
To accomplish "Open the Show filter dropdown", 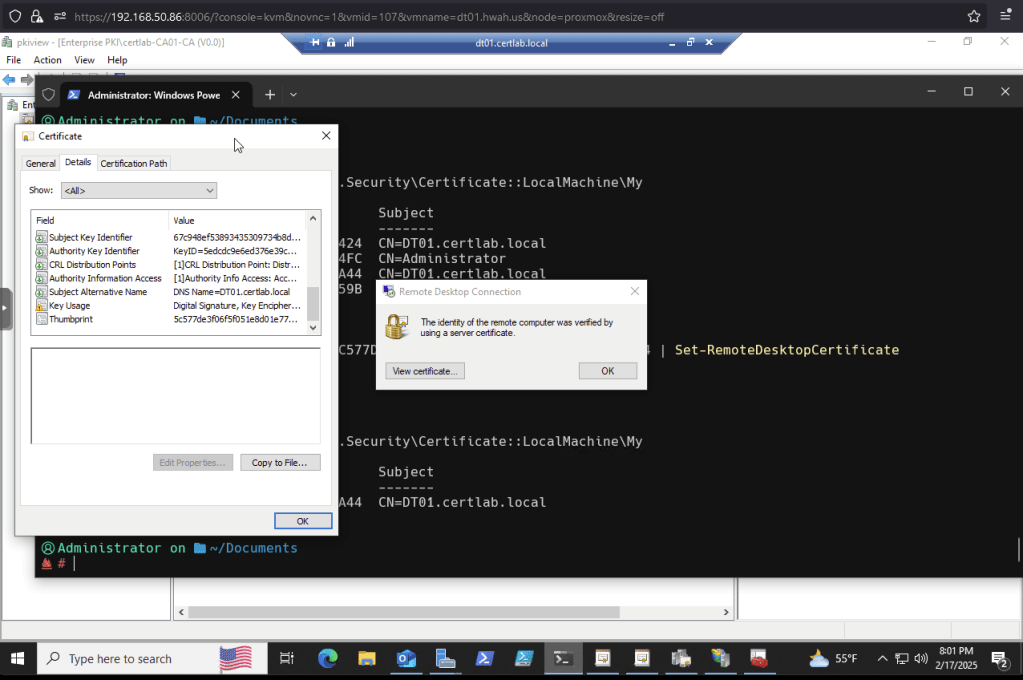I will click(138, 190).
